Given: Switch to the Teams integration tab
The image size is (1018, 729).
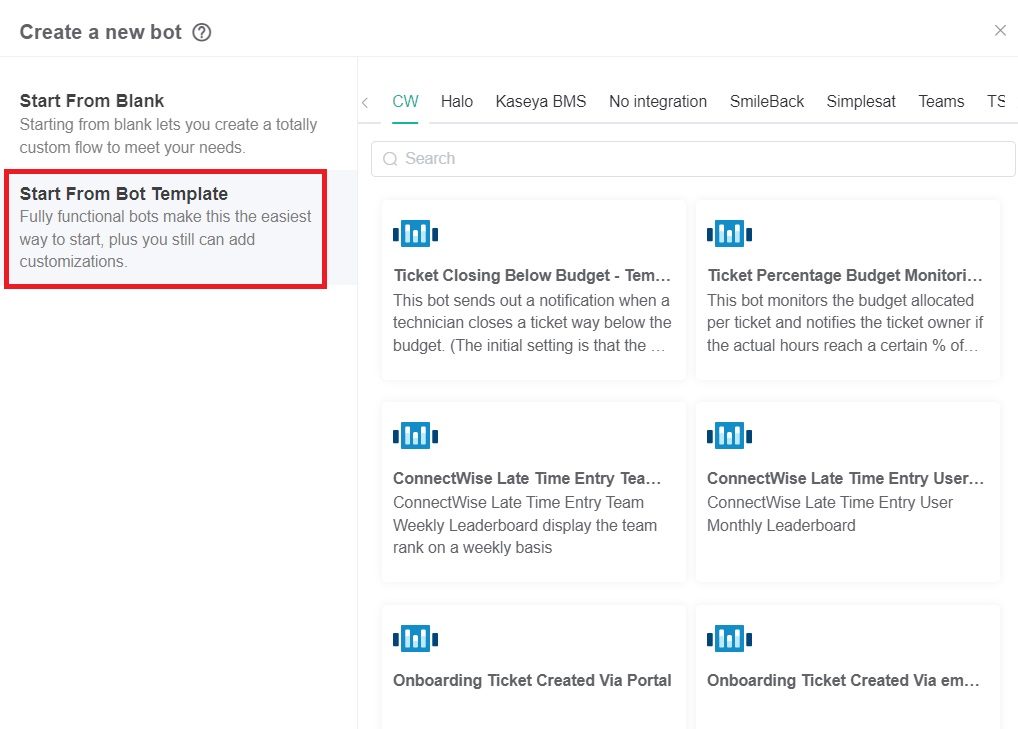Looking at the screenshot, I should point(940,101).
